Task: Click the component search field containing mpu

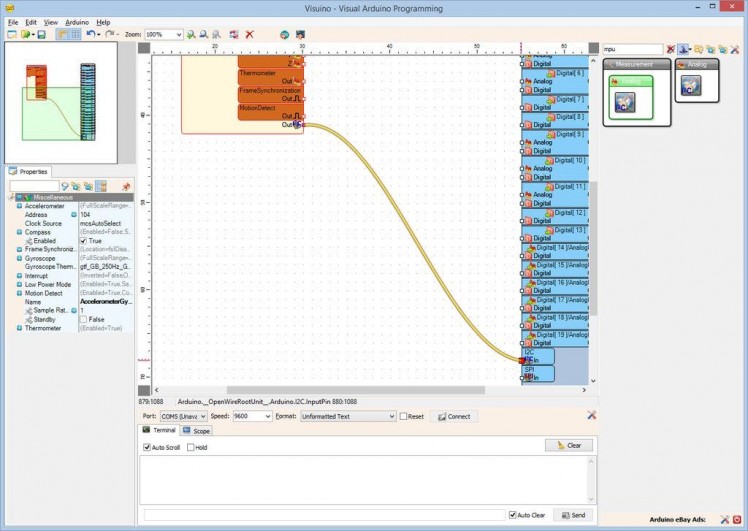Action: point(632,49)
